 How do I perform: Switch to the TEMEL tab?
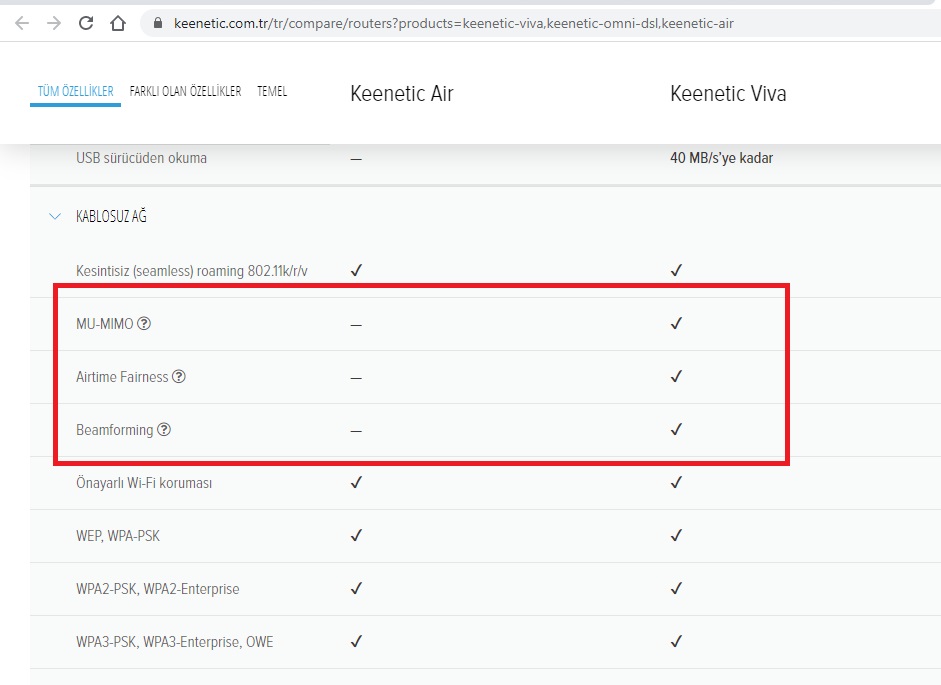[x=272, y=91]
